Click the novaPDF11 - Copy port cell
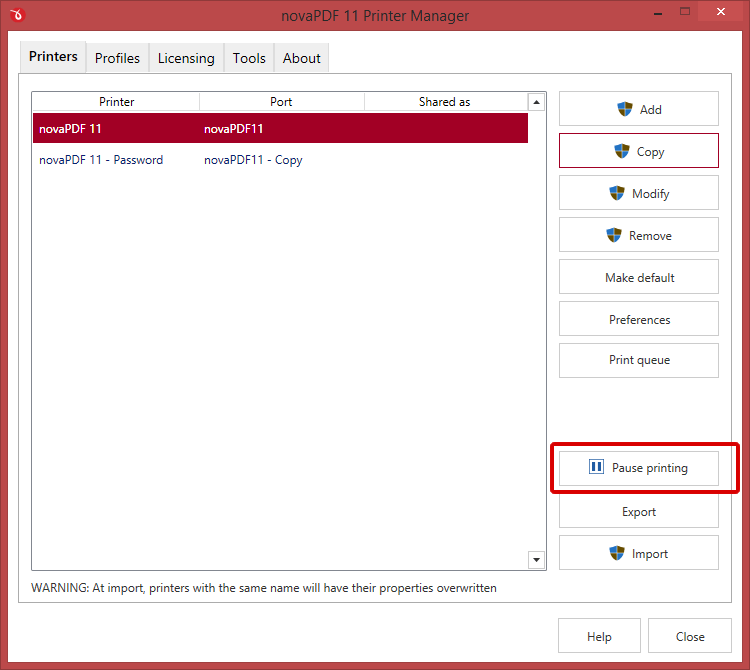The height and width of the screenshot is (670, 750). pos(253,160)
